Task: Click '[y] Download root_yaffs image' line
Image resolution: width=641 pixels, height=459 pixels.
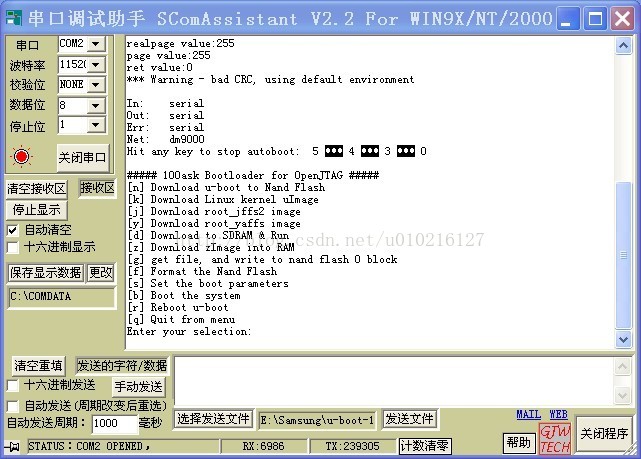Action: (214, 224)
